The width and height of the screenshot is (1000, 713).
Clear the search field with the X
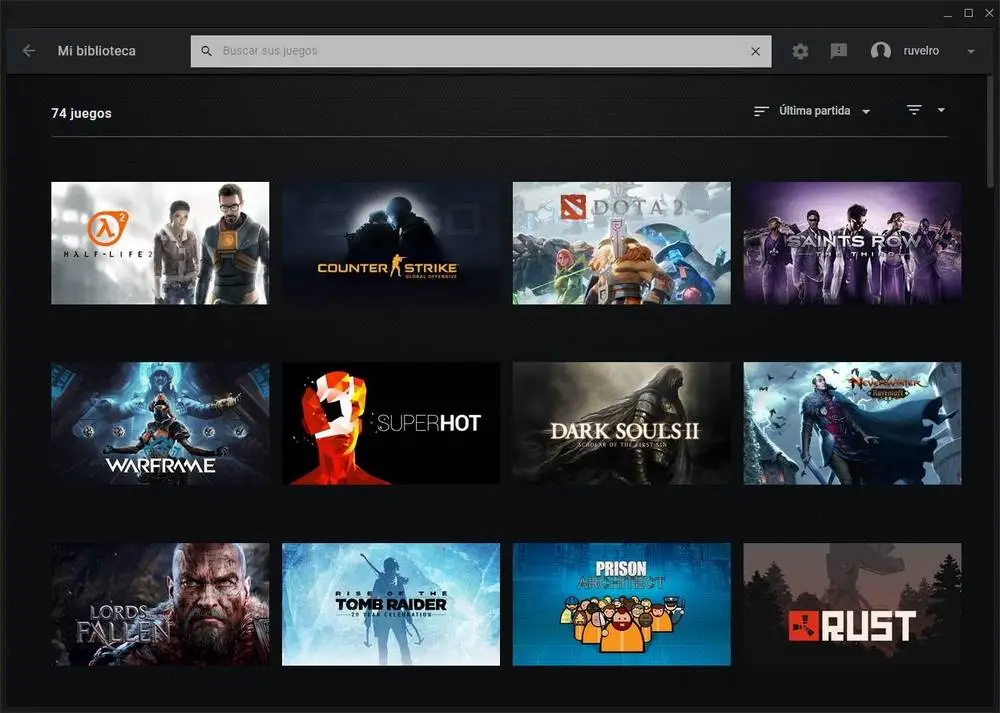coord(755,51)
